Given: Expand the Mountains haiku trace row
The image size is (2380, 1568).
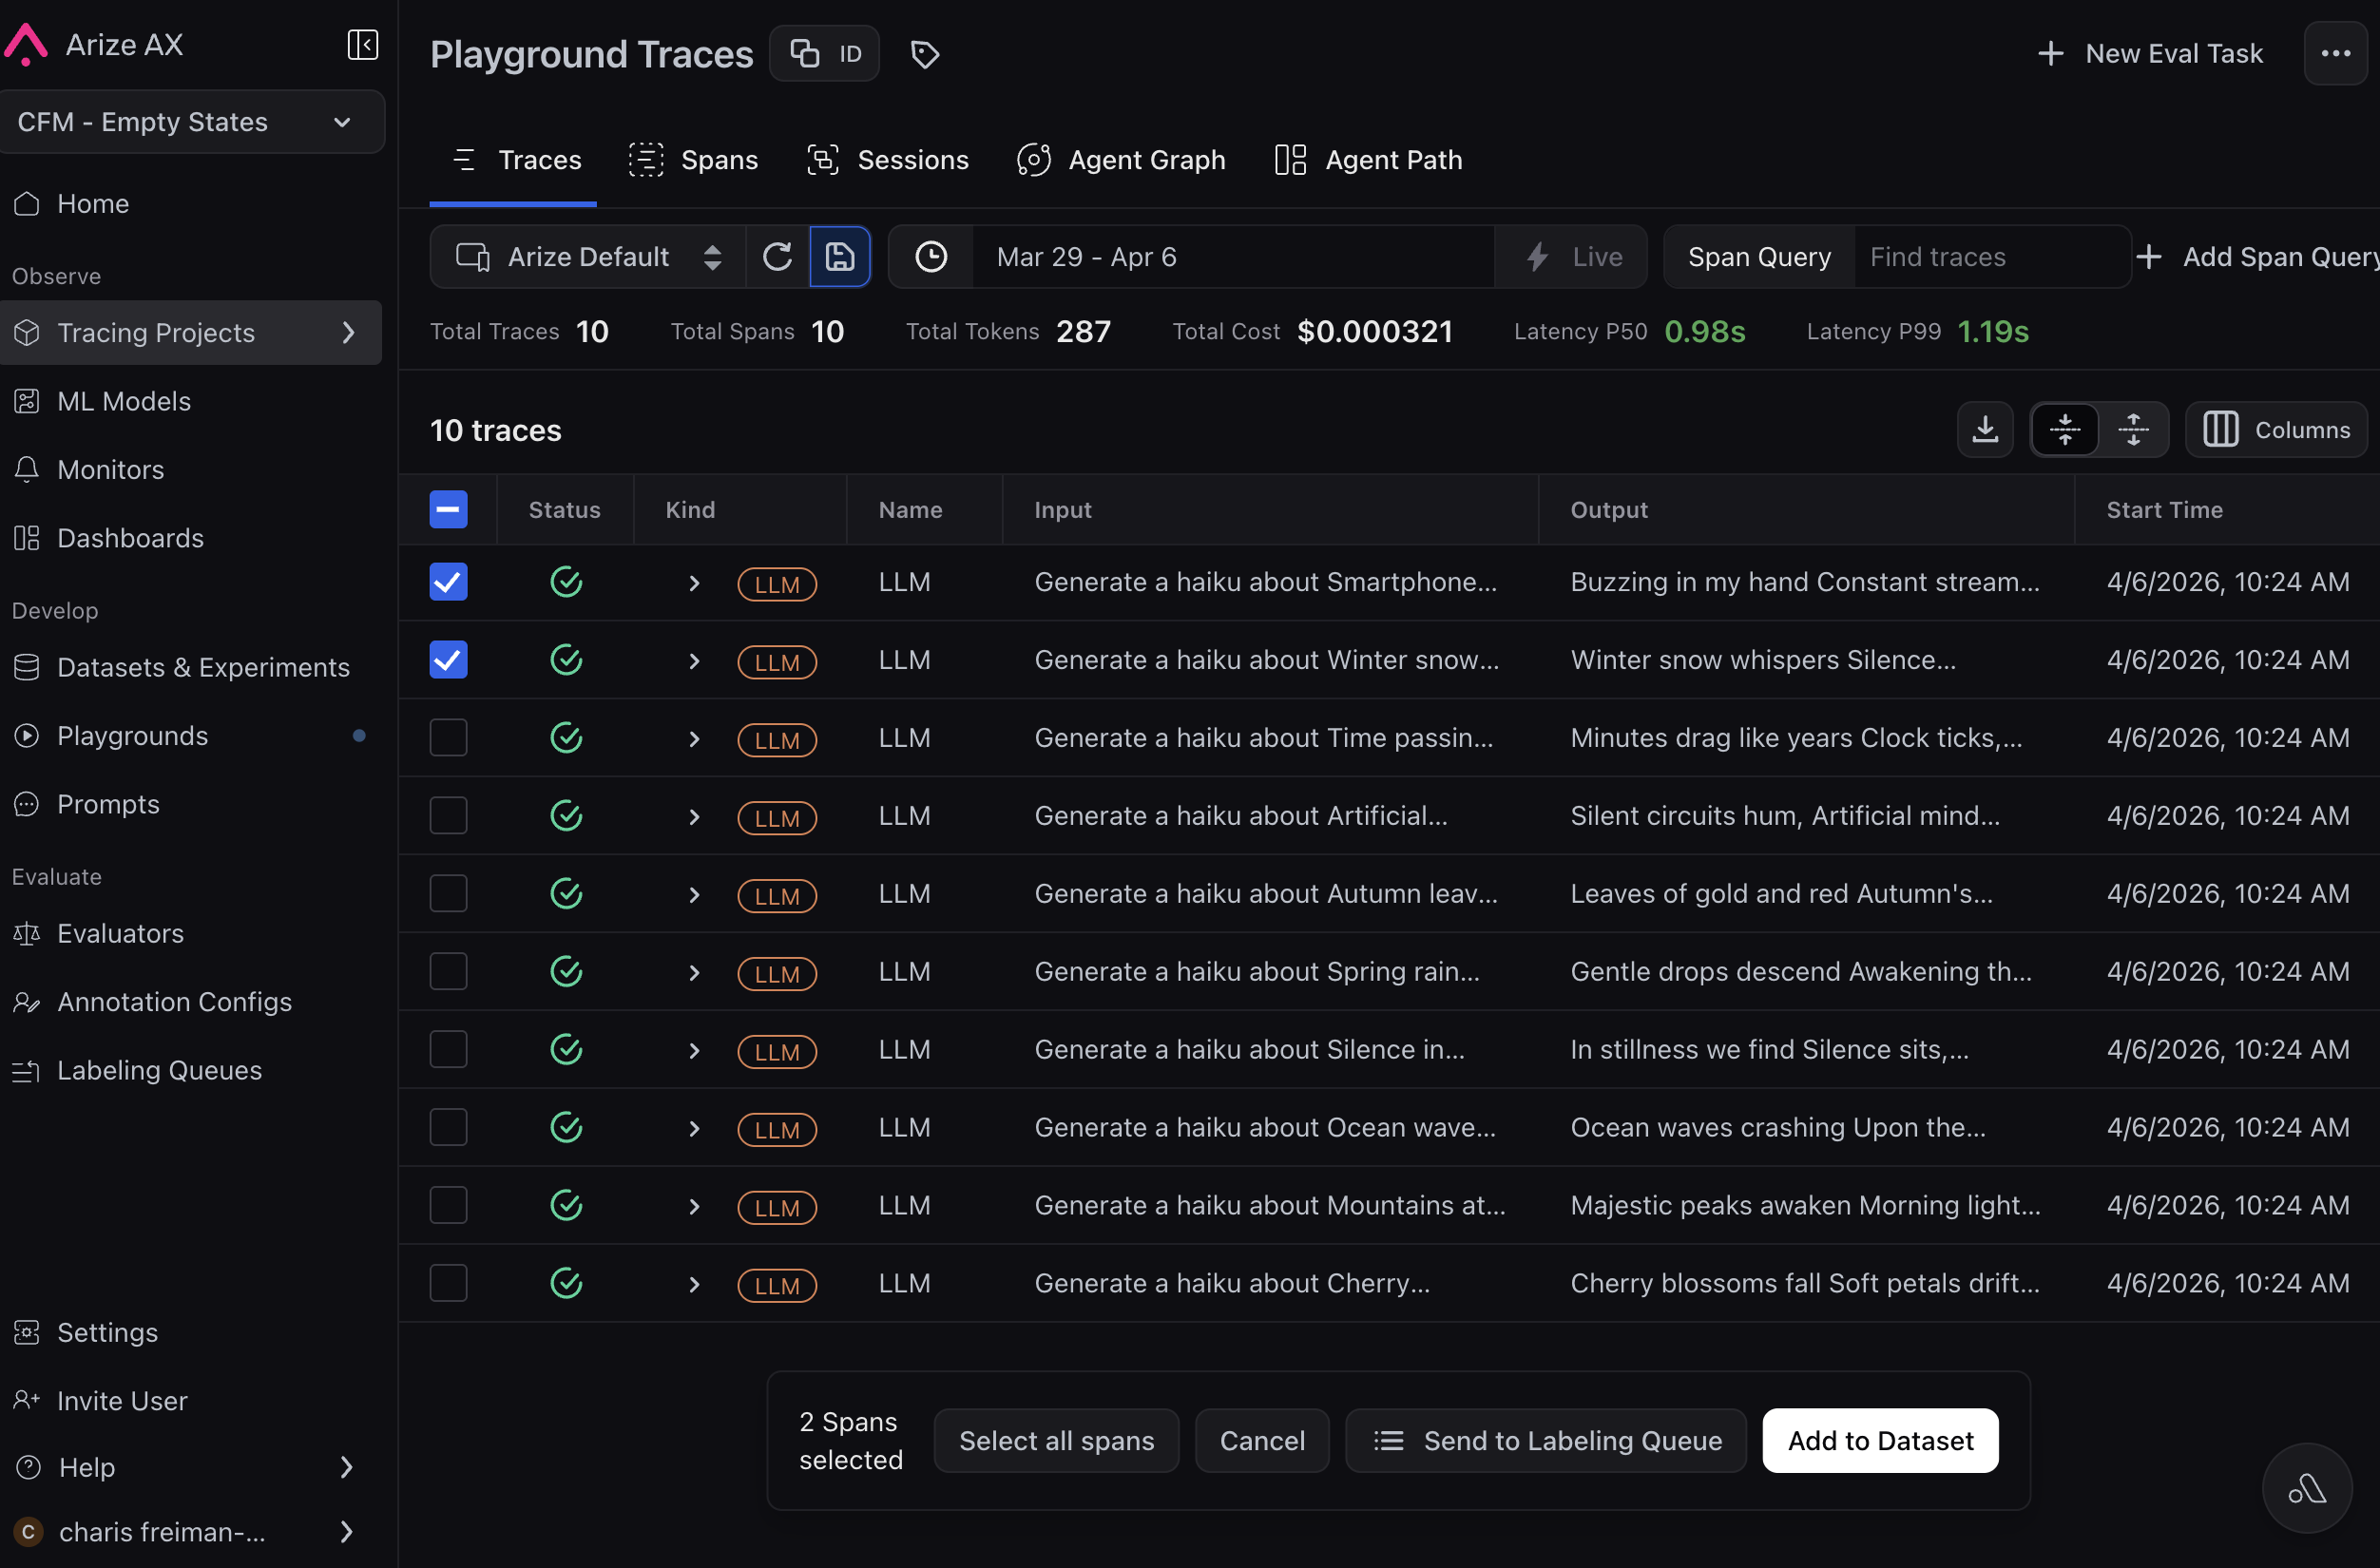Looking at the screenshot, I should click(694, 1206).
